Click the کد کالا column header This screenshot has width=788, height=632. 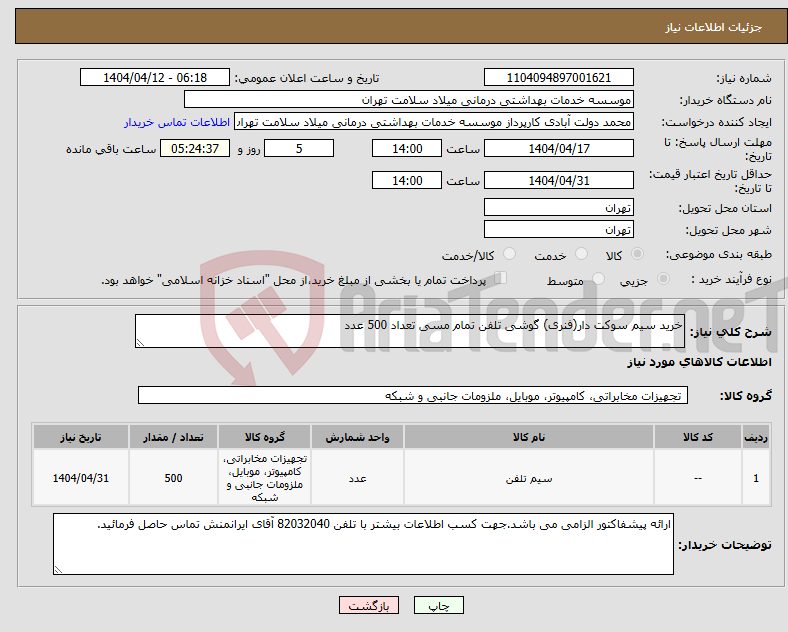coord(698,437)
